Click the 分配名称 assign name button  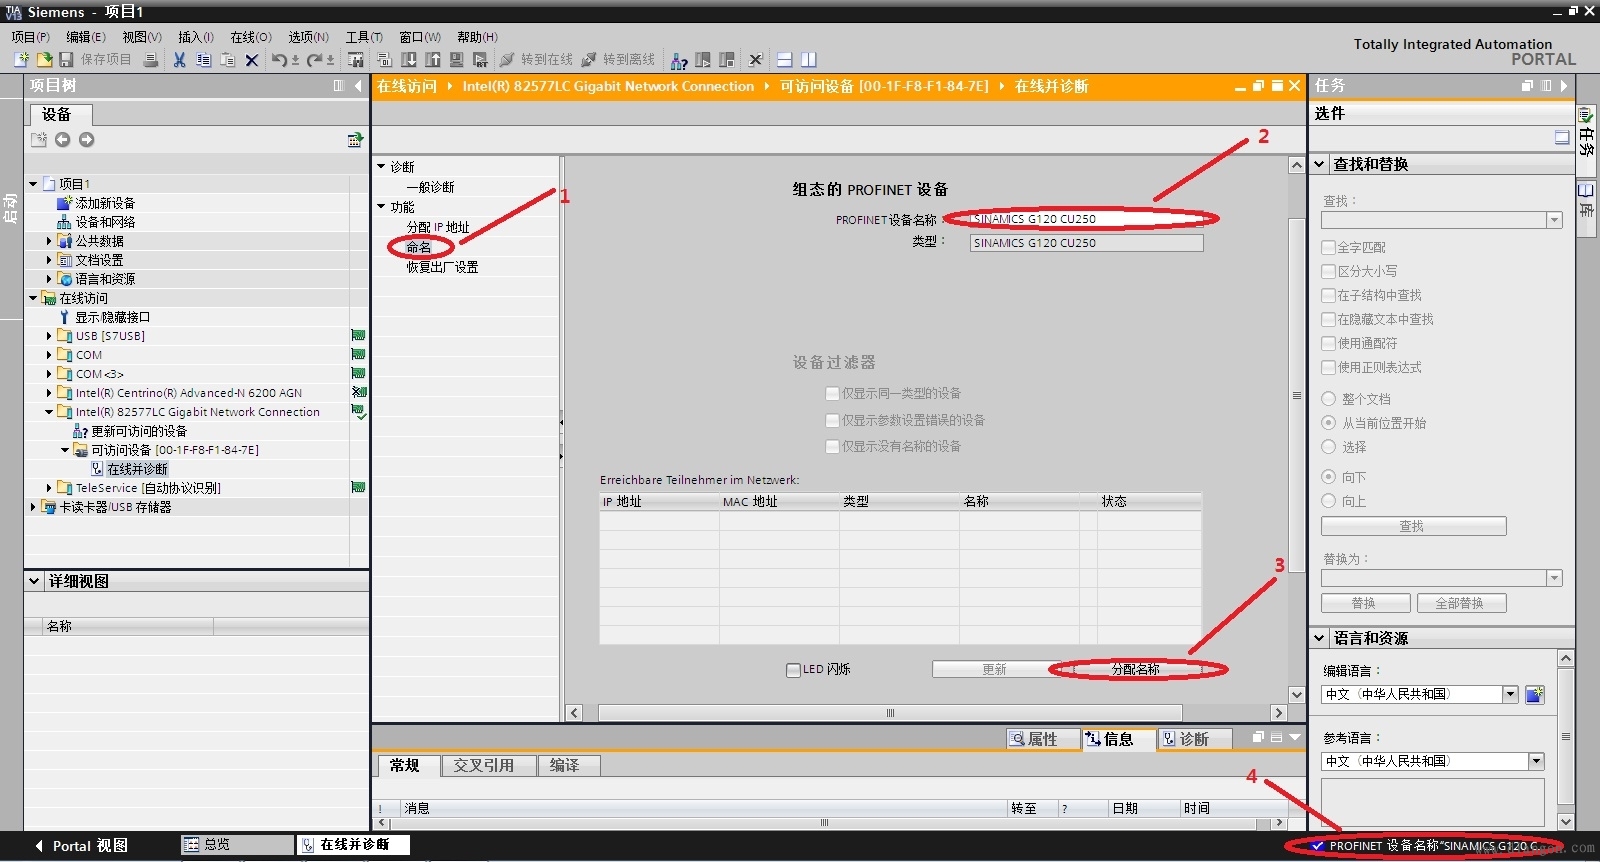click(x=1136, y=670)
